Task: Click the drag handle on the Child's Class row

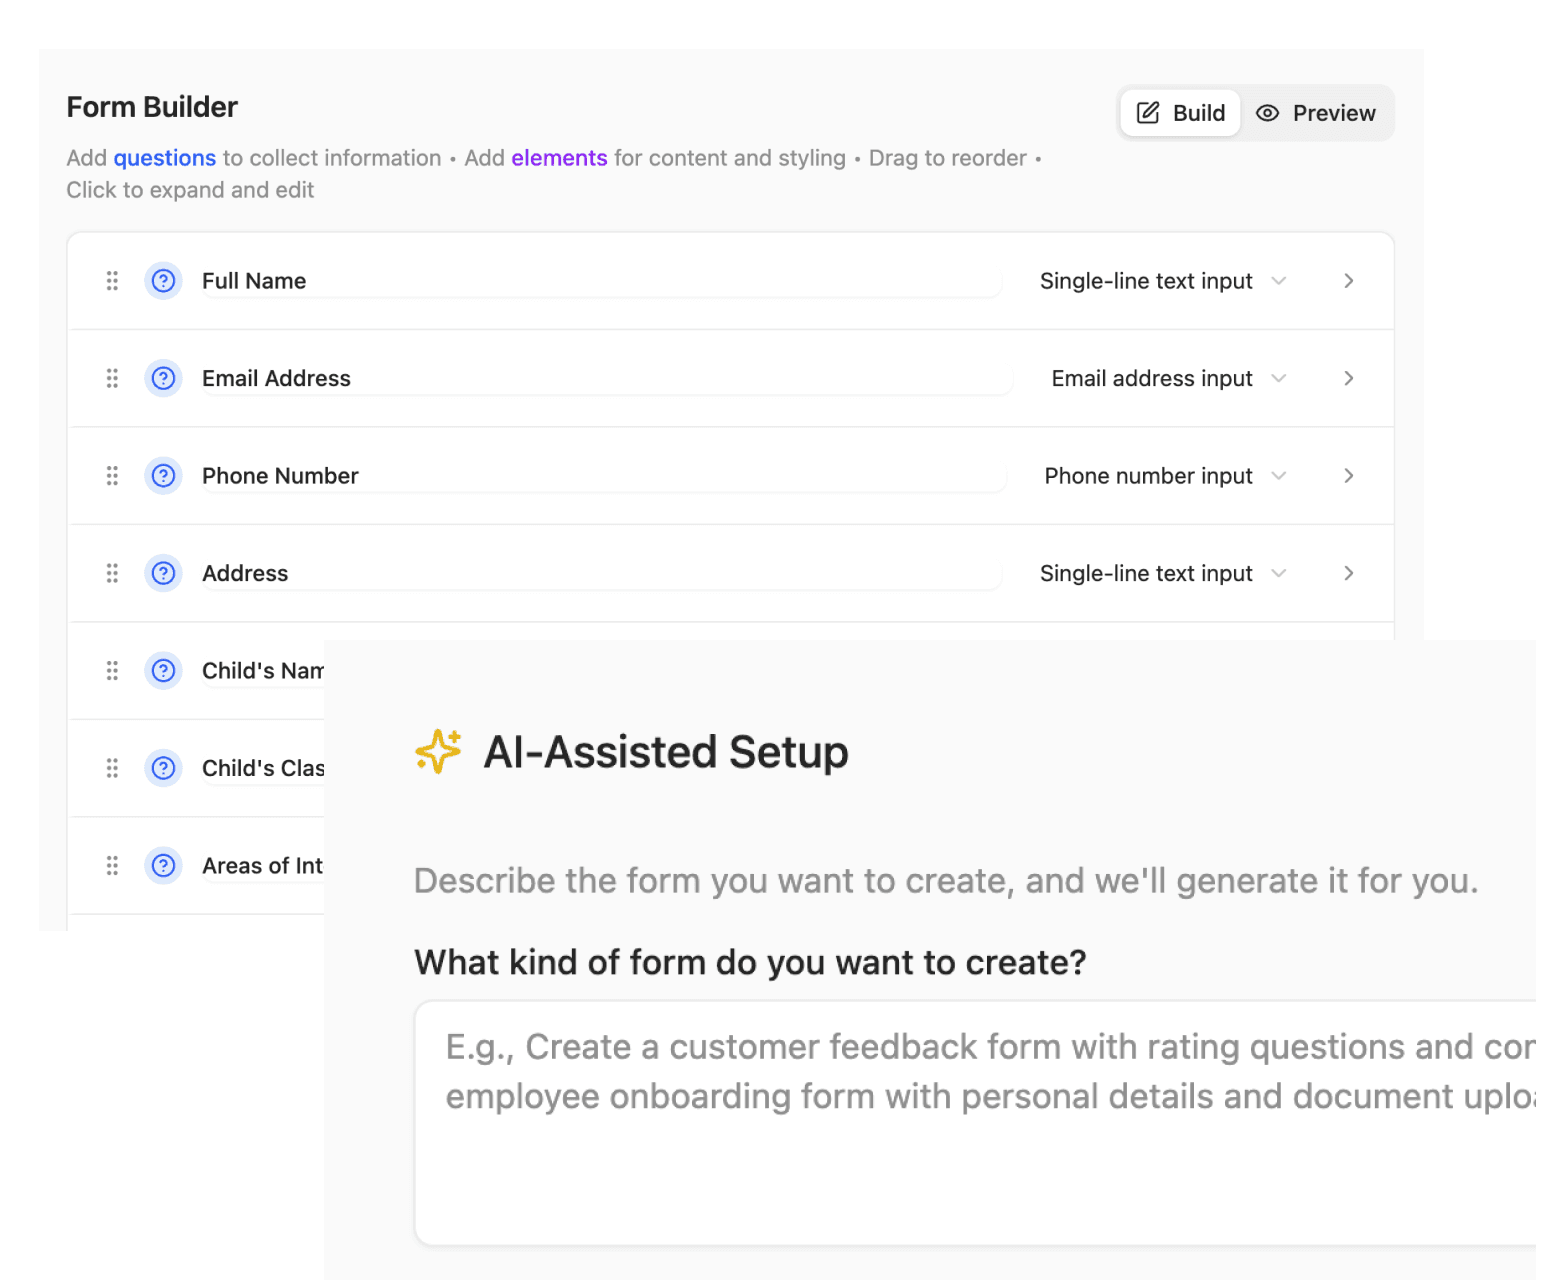Action: click(x=111, y=768)
